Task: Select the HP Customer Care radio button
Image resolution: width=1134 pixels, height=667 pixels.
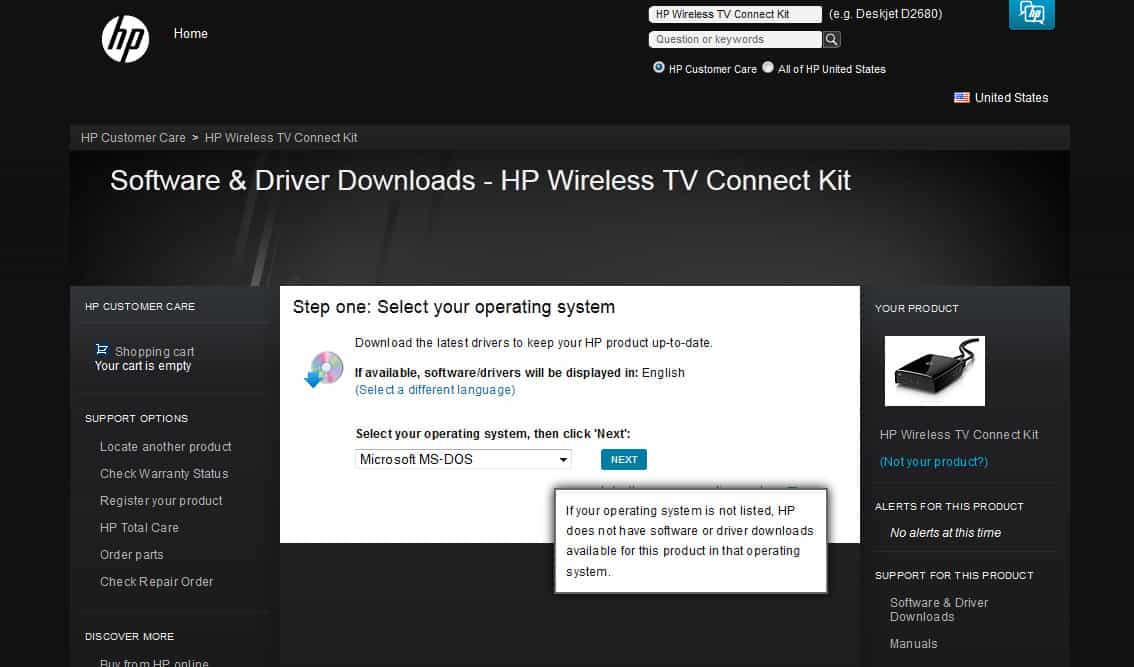Action: click(x=659, y=68)
